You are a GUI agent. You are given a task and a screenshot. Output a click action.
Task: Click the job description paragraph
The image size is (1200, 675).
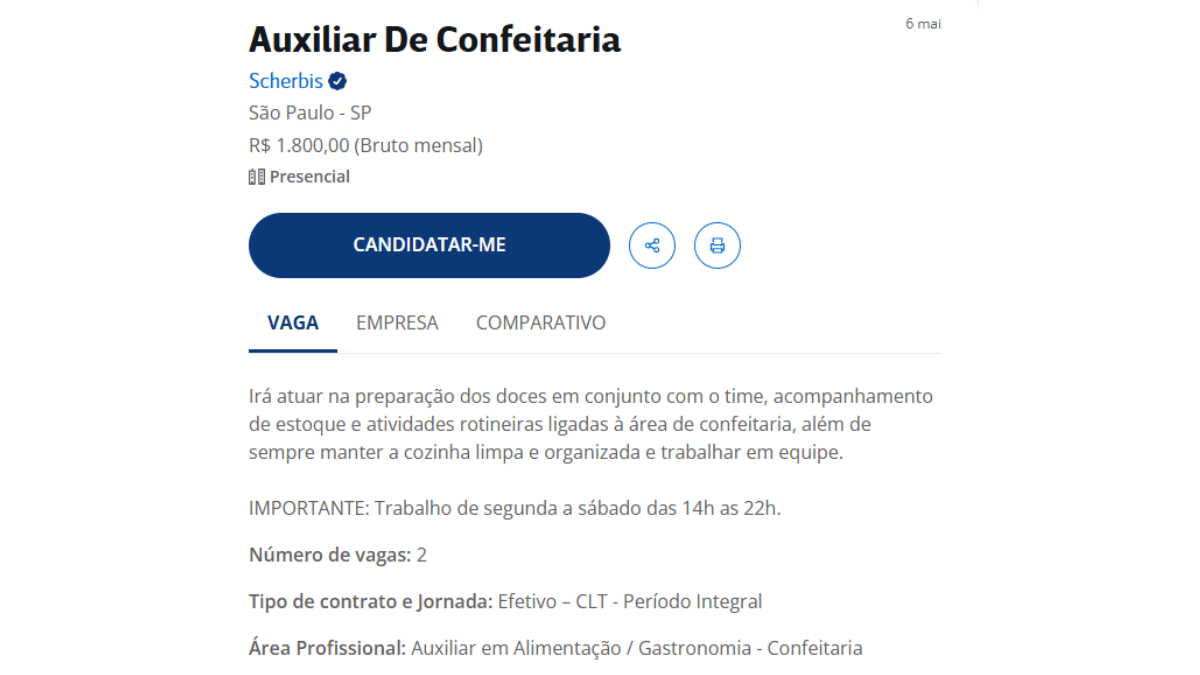(590, 424)
